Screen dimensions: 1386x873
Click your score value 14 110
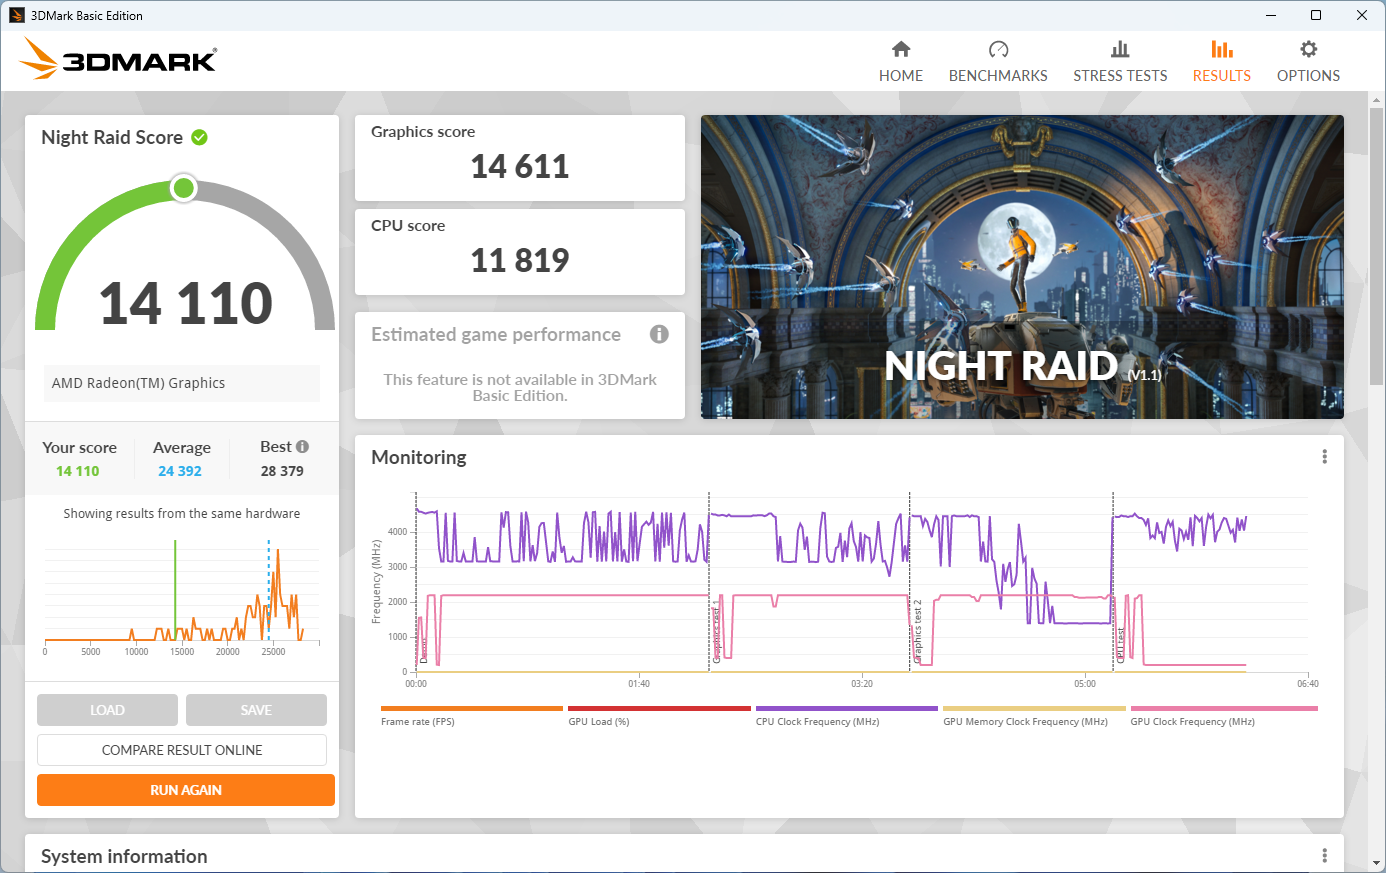click(x=78, y=471)
